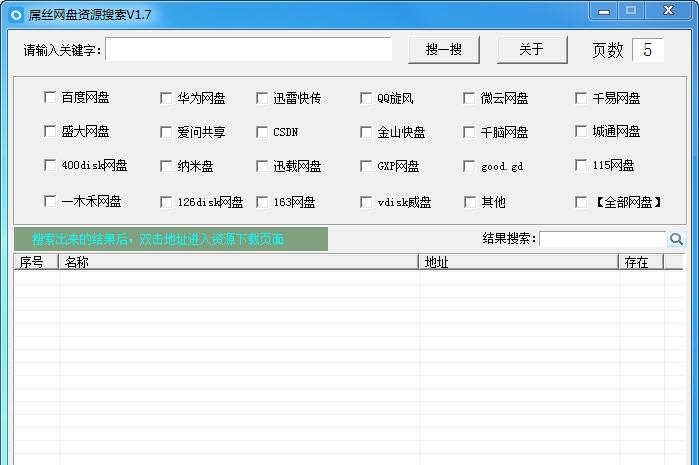Close the 屌丝网盘资源搜索 window
The width and height of the screenshot is (699, 465).
[668, 11]
